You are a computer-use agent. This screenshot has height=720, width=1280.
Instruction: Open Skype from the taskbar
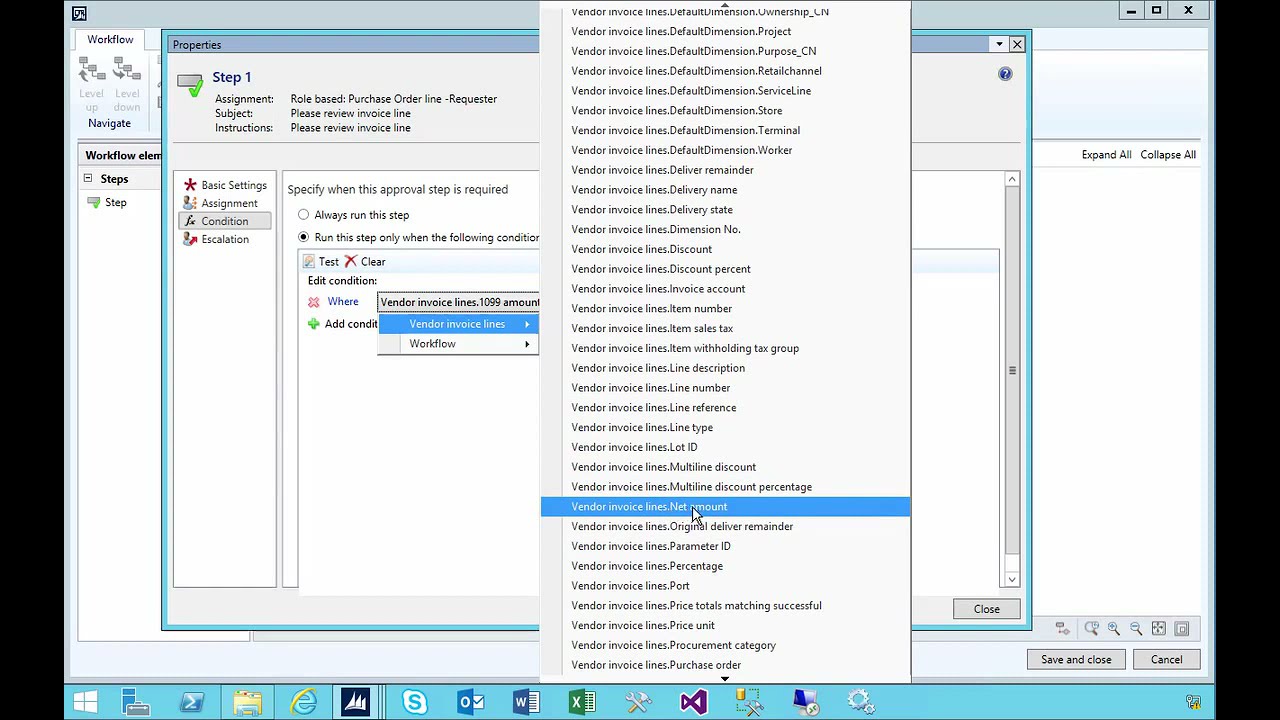(414, 702)
